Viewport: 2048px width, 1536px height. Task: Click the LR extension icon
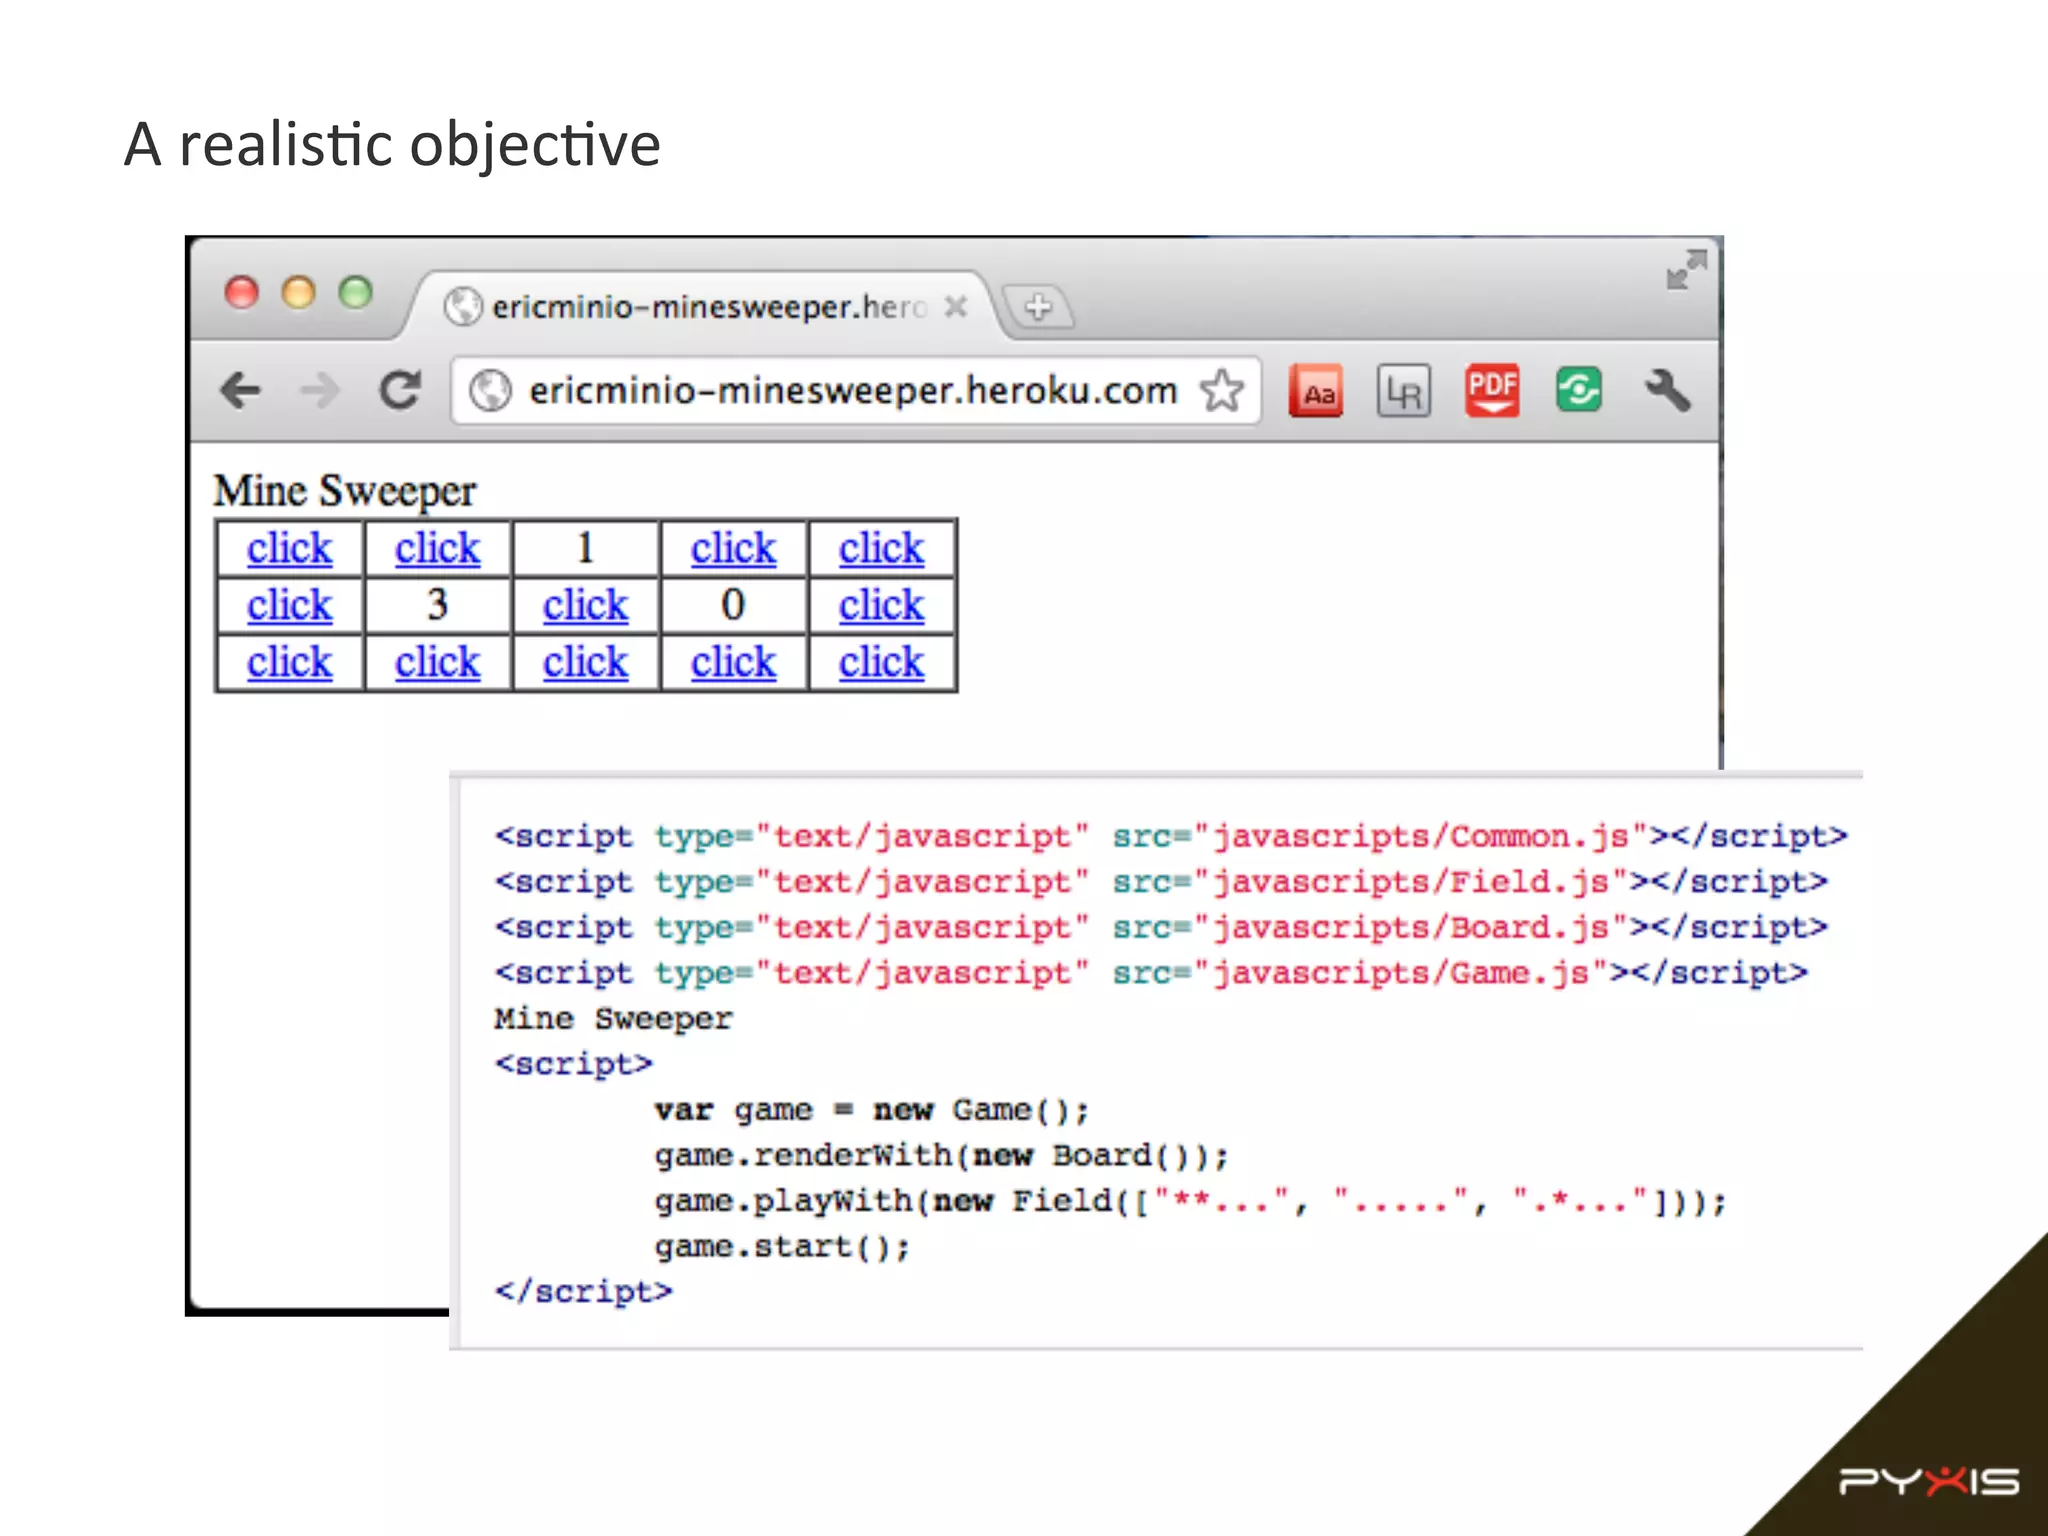(x=1403, y=391)
